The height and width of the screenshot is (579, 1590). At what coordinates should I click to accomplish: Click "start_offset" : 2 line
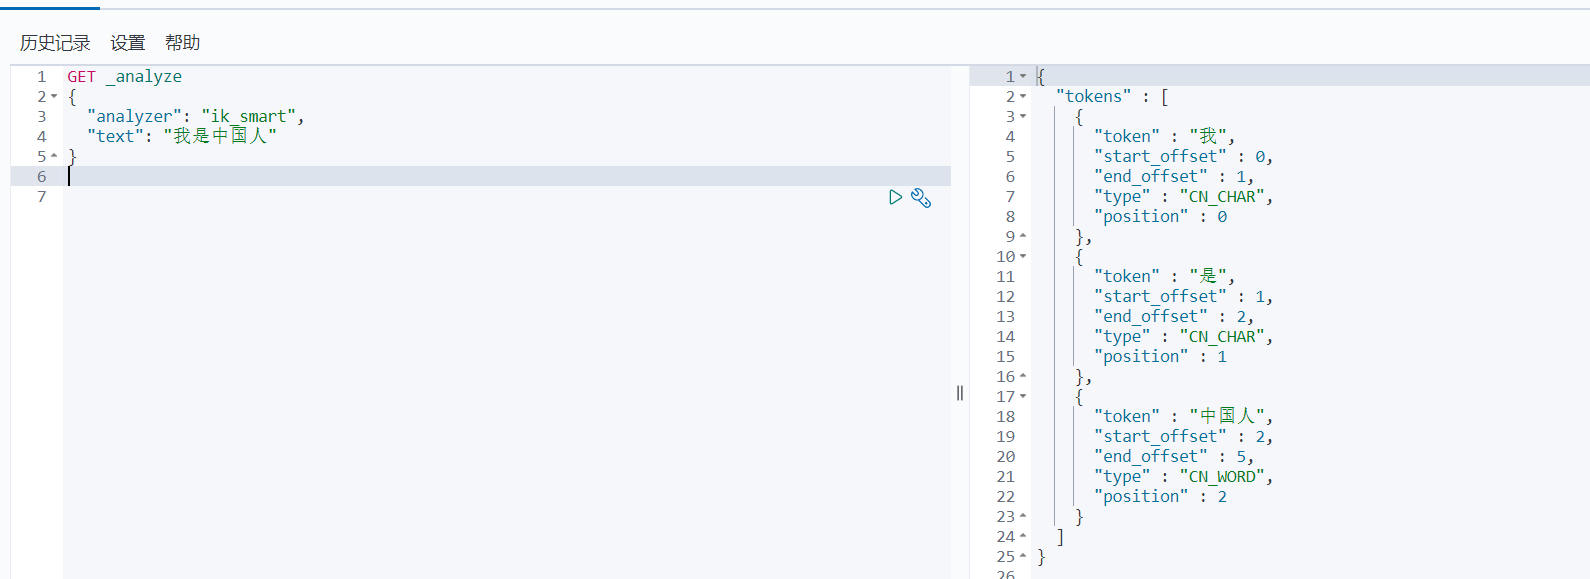pyautogui.click(x=1183, y=436)
